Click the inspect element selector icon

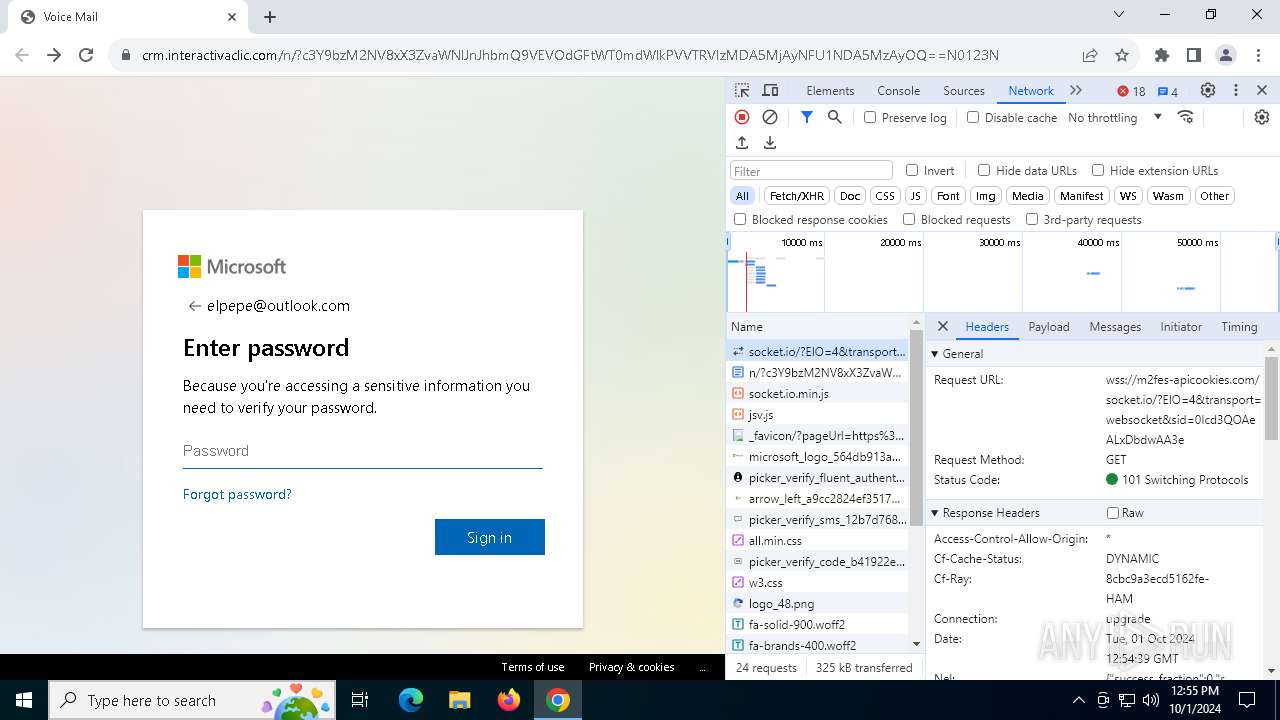coord(741,90)
